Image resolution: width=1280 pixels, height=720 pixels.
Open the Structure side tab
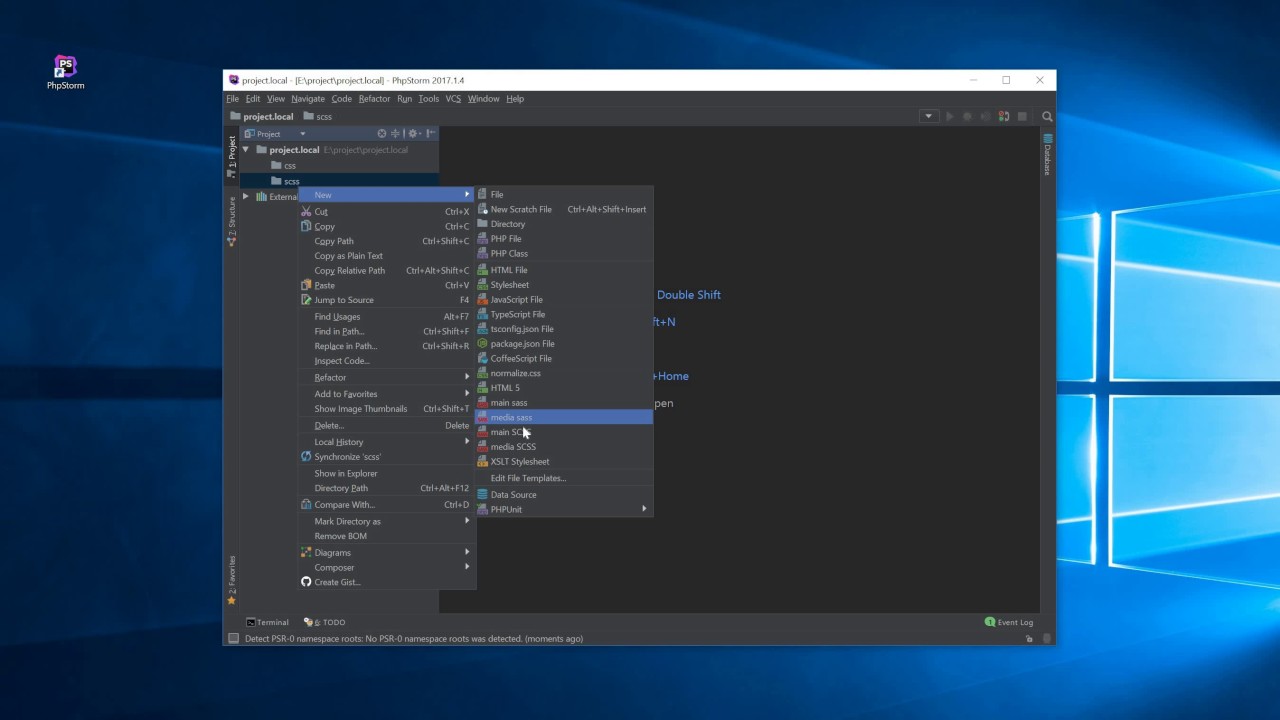click(232, 221)
